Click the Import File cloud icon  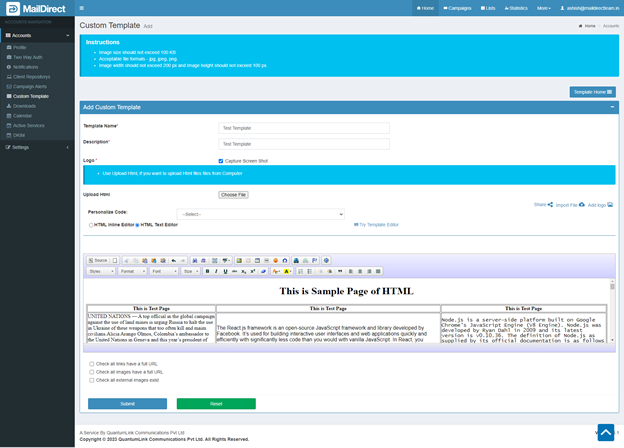[x=581, y=204]
